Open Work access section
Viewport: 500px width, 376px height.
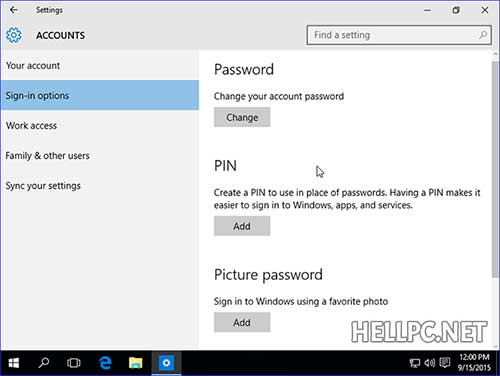[x=100, y=126]
